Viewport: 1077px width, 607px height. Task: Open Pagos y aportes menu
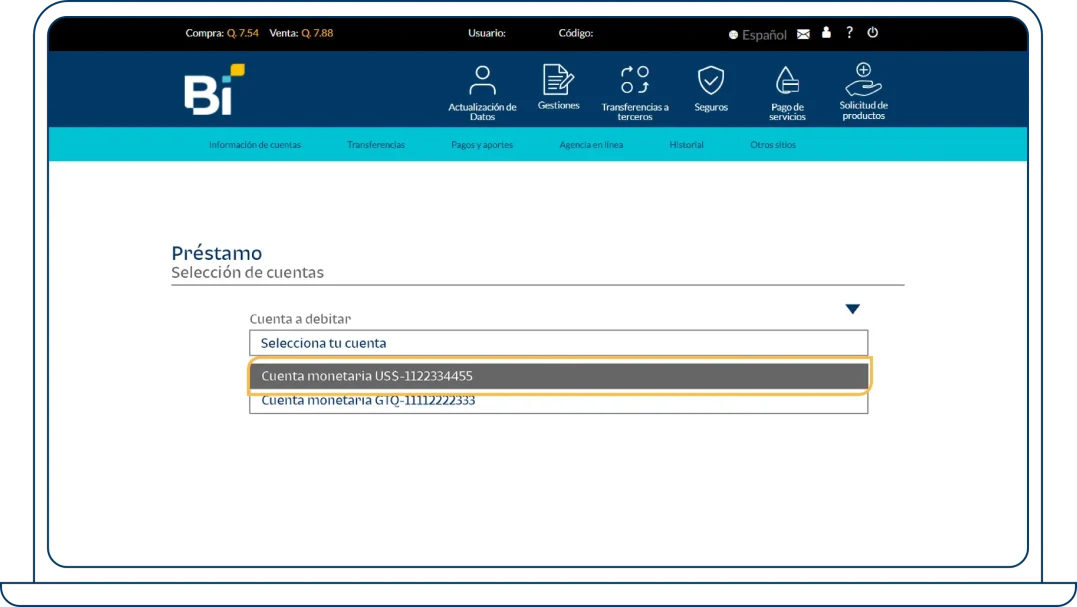click(482, 145)
